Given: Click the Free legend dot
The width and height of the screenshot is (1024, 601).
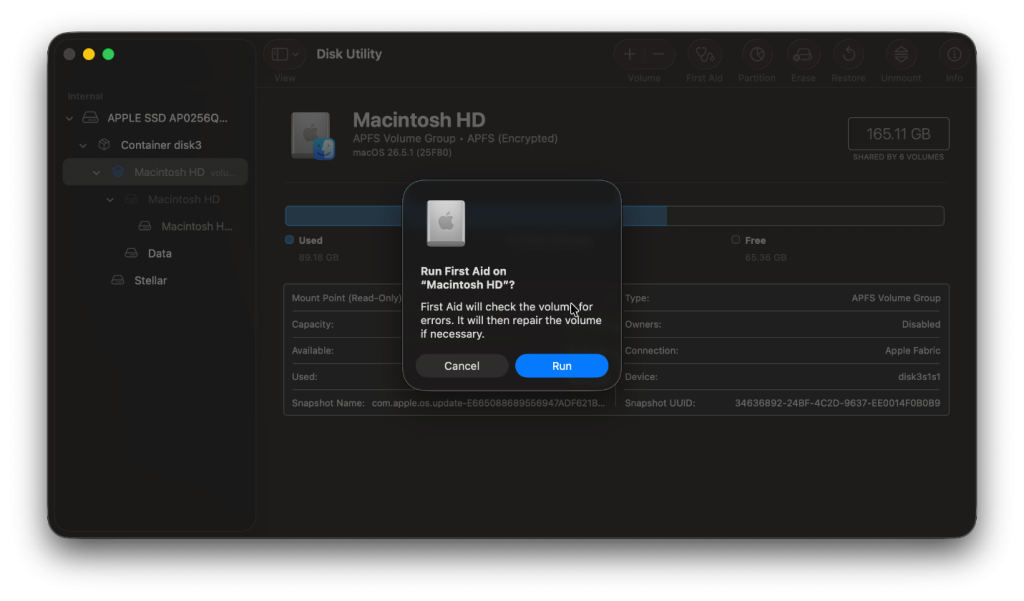Looking at the screenshot, I should [735, 240].
